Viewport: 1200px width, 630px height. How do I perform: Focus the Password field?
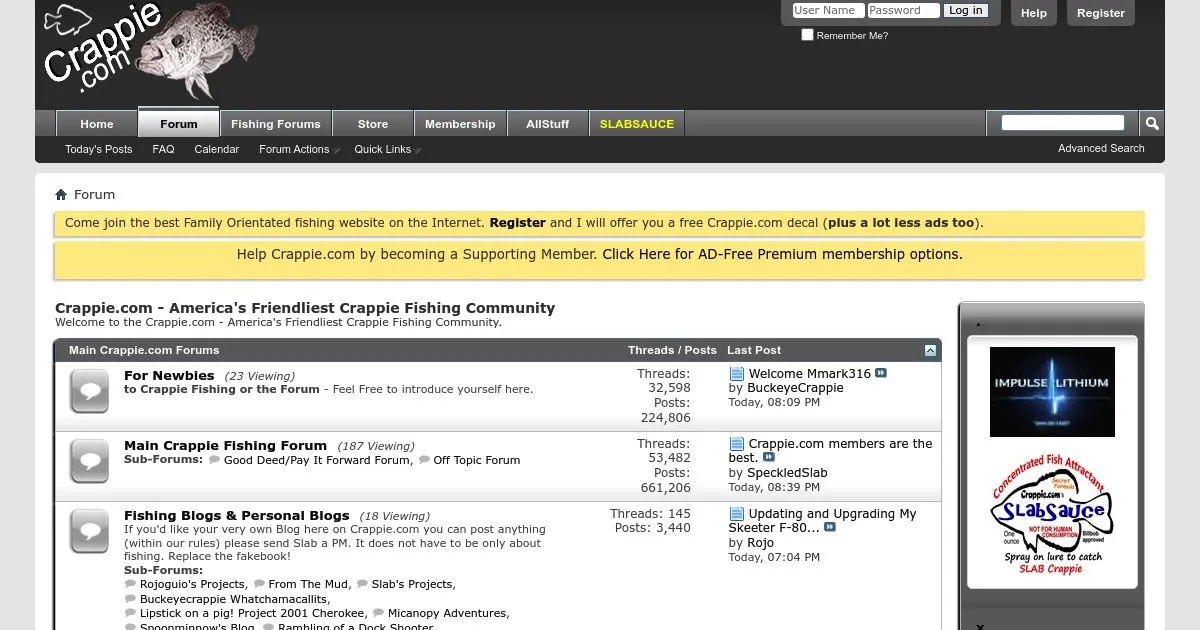click(903, 10)
